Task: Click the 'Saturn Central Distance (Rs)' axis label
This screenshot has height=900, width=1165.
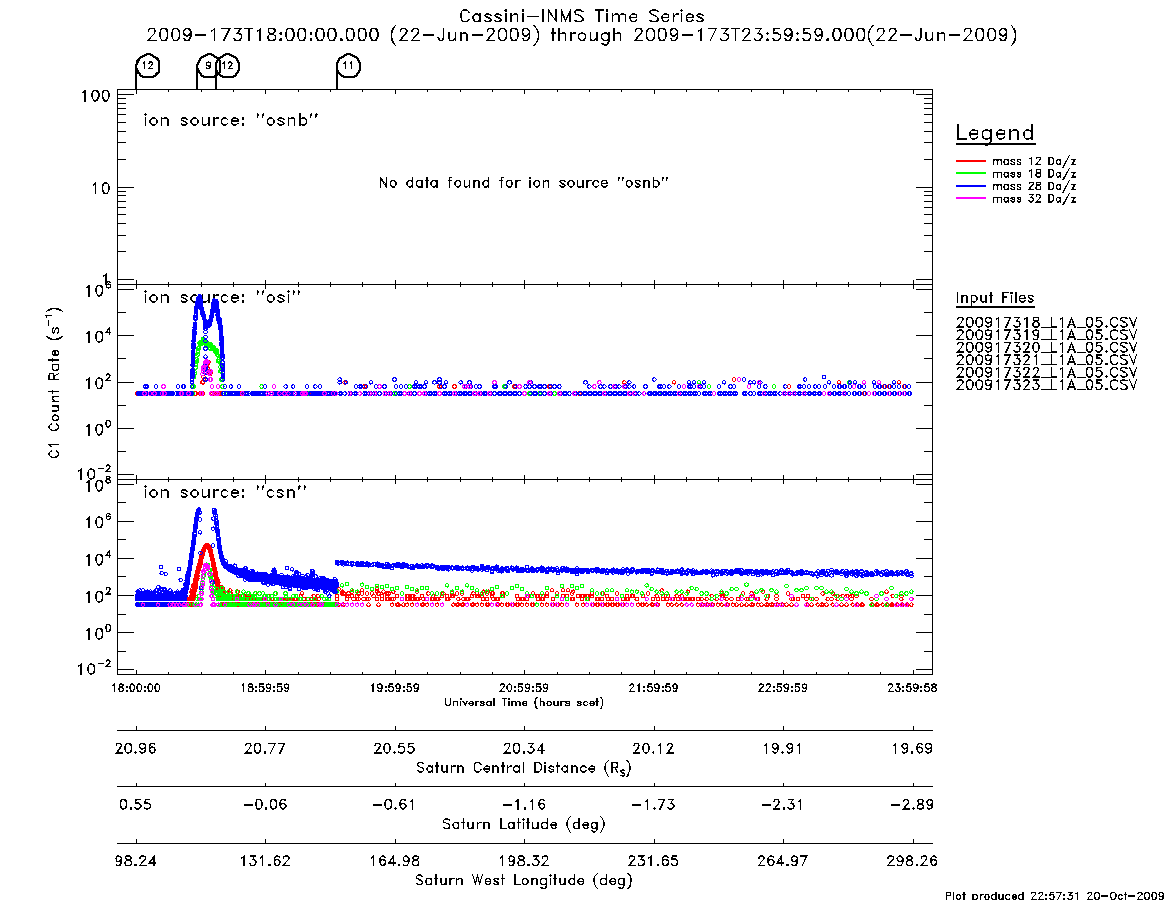Action: click(524, 768)
